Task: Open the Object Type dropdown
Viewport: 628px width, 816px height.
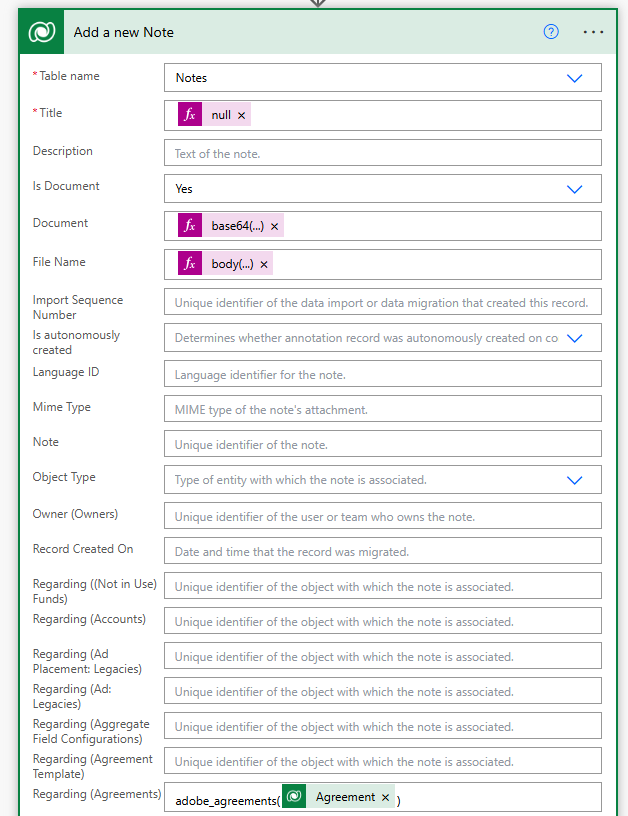Action: tap(574, 480)
